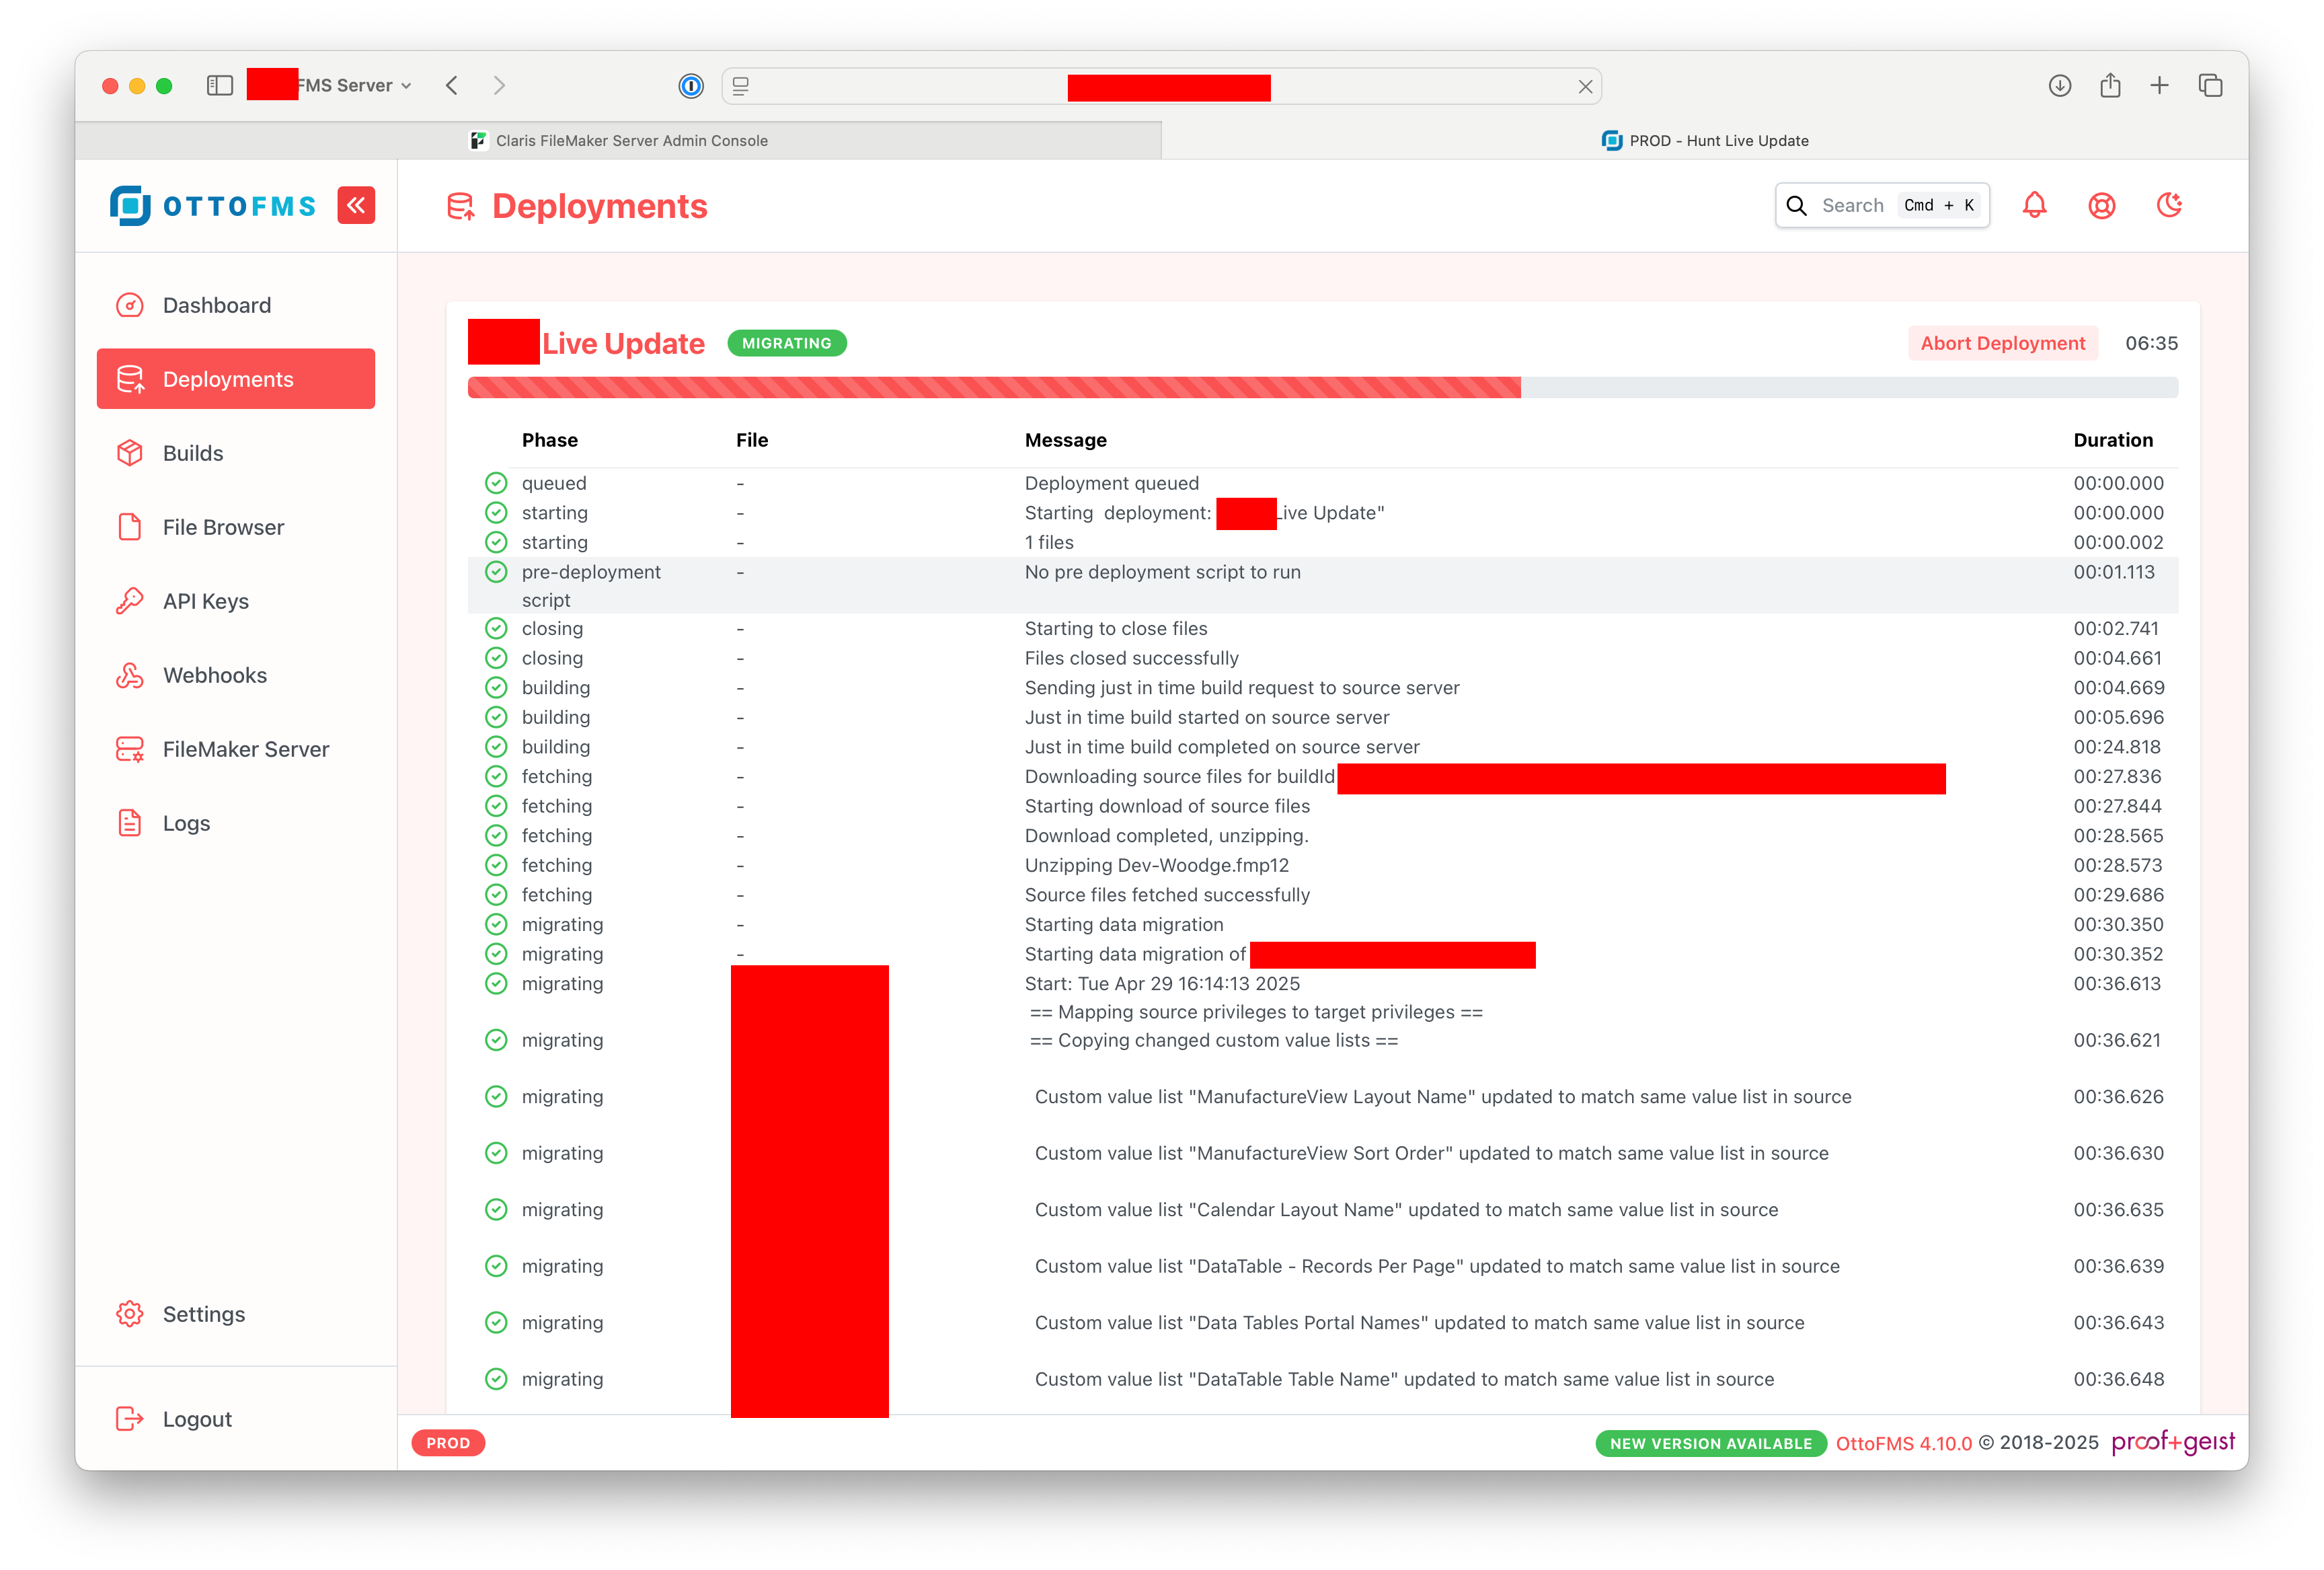Screen dimensions: 2324x1570
Task: Click message "Unzipping Dev-Woodge.fmp12"
Action: pyautogui.click(x=1156, y=865)
